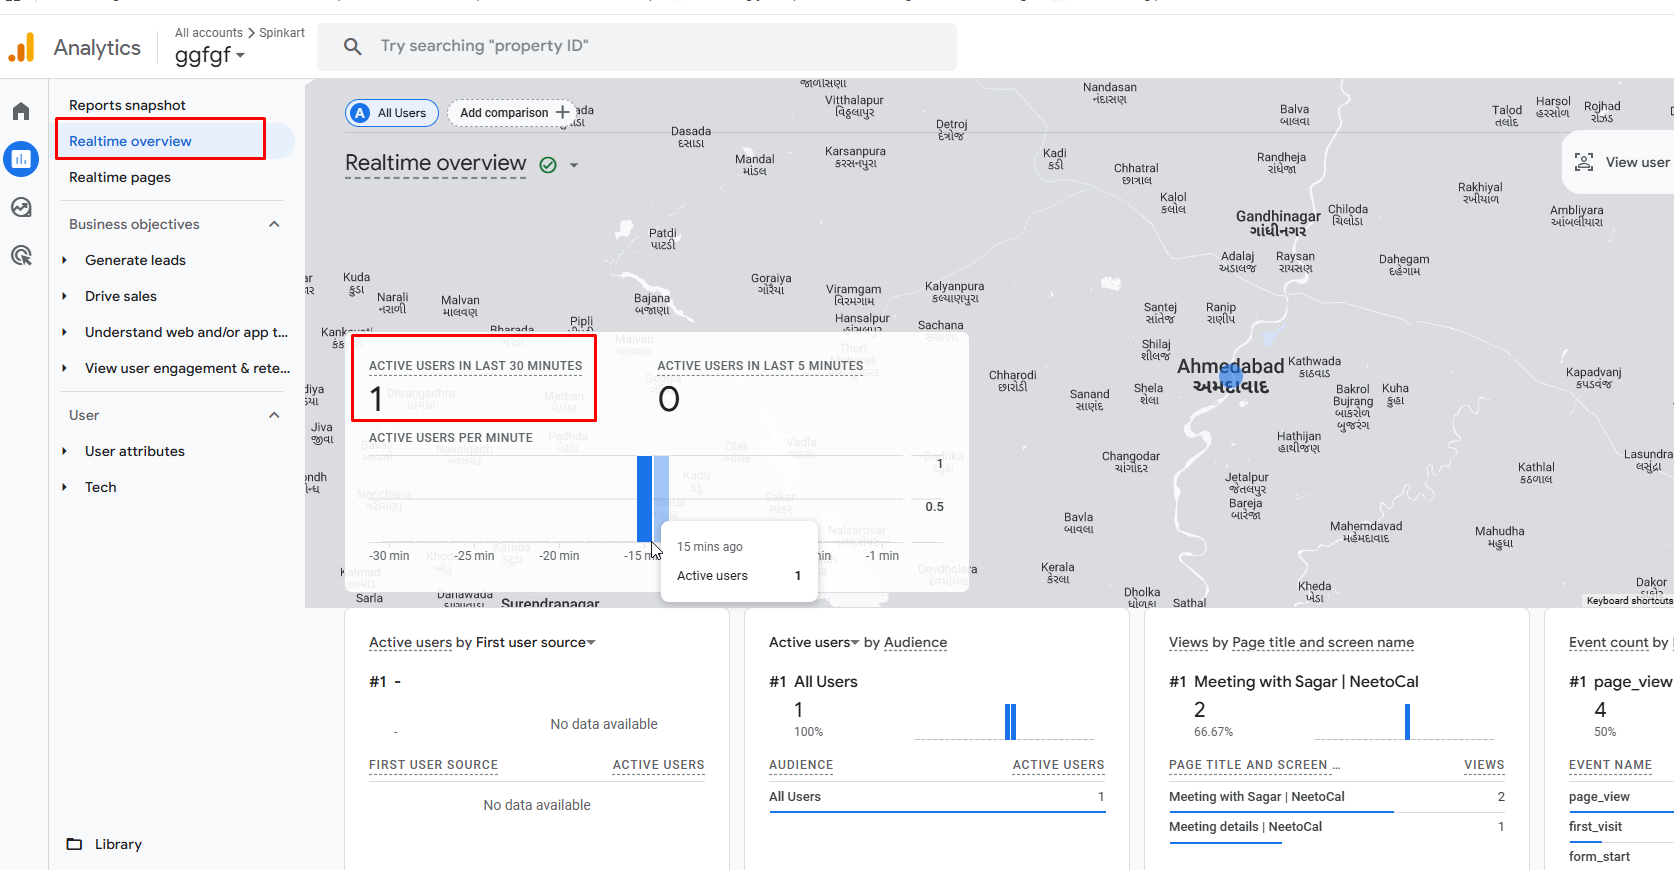Open dropdown arrow beside Realtime overview title
This screenshot has width=1674, height=870.
(574, 165)
